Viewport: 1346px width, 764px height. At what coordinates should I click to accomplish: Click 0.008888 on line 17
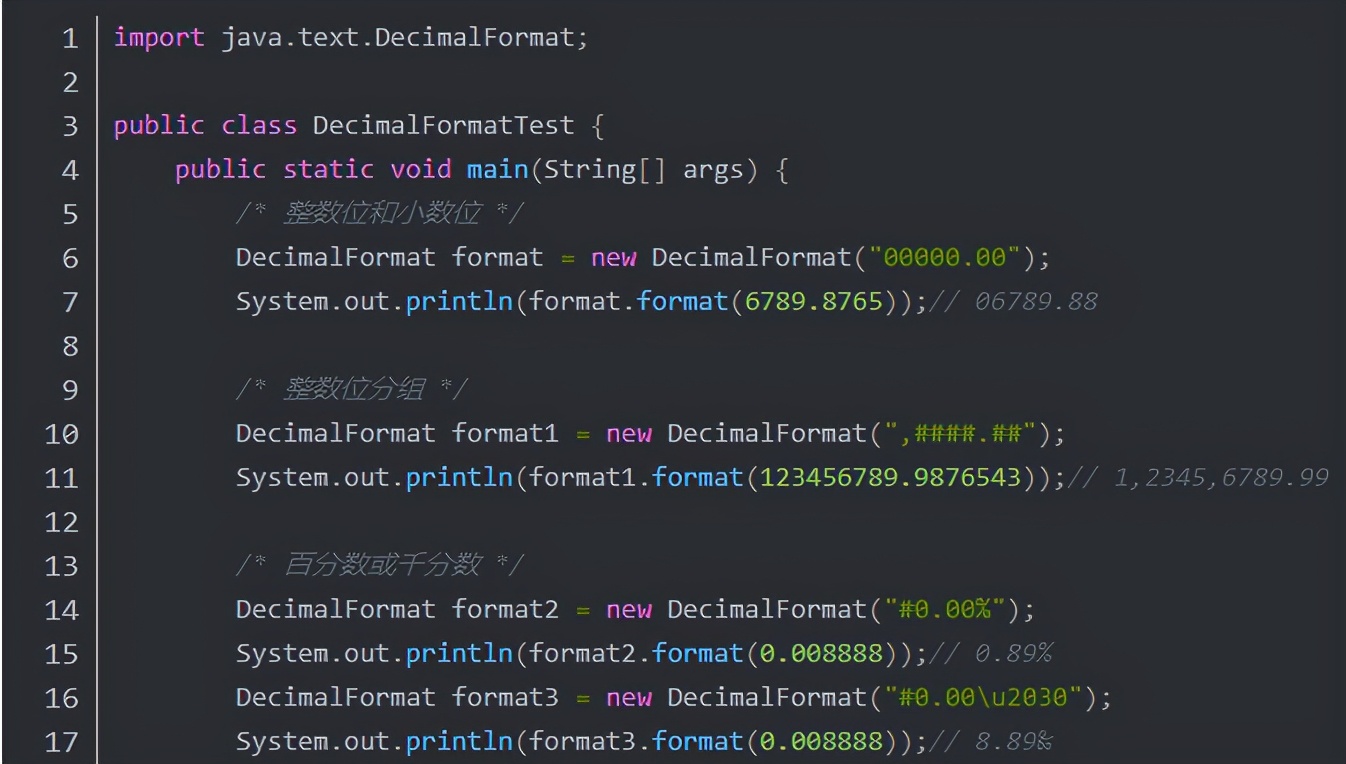(821, 742)
